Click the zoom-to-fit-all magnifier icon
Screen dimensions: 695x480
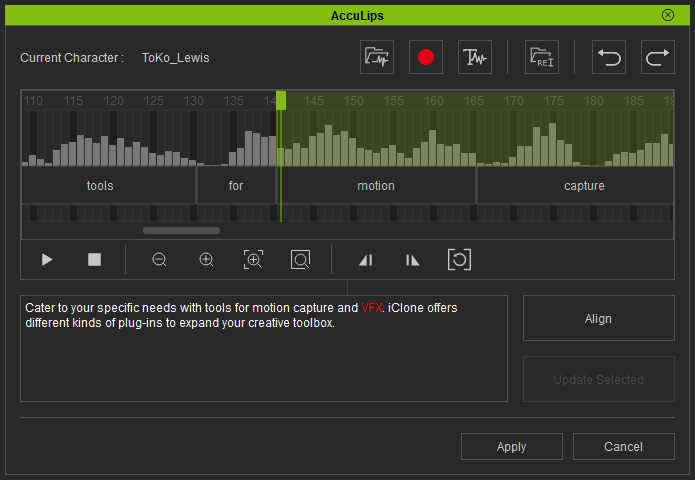(x=301, y=260)
